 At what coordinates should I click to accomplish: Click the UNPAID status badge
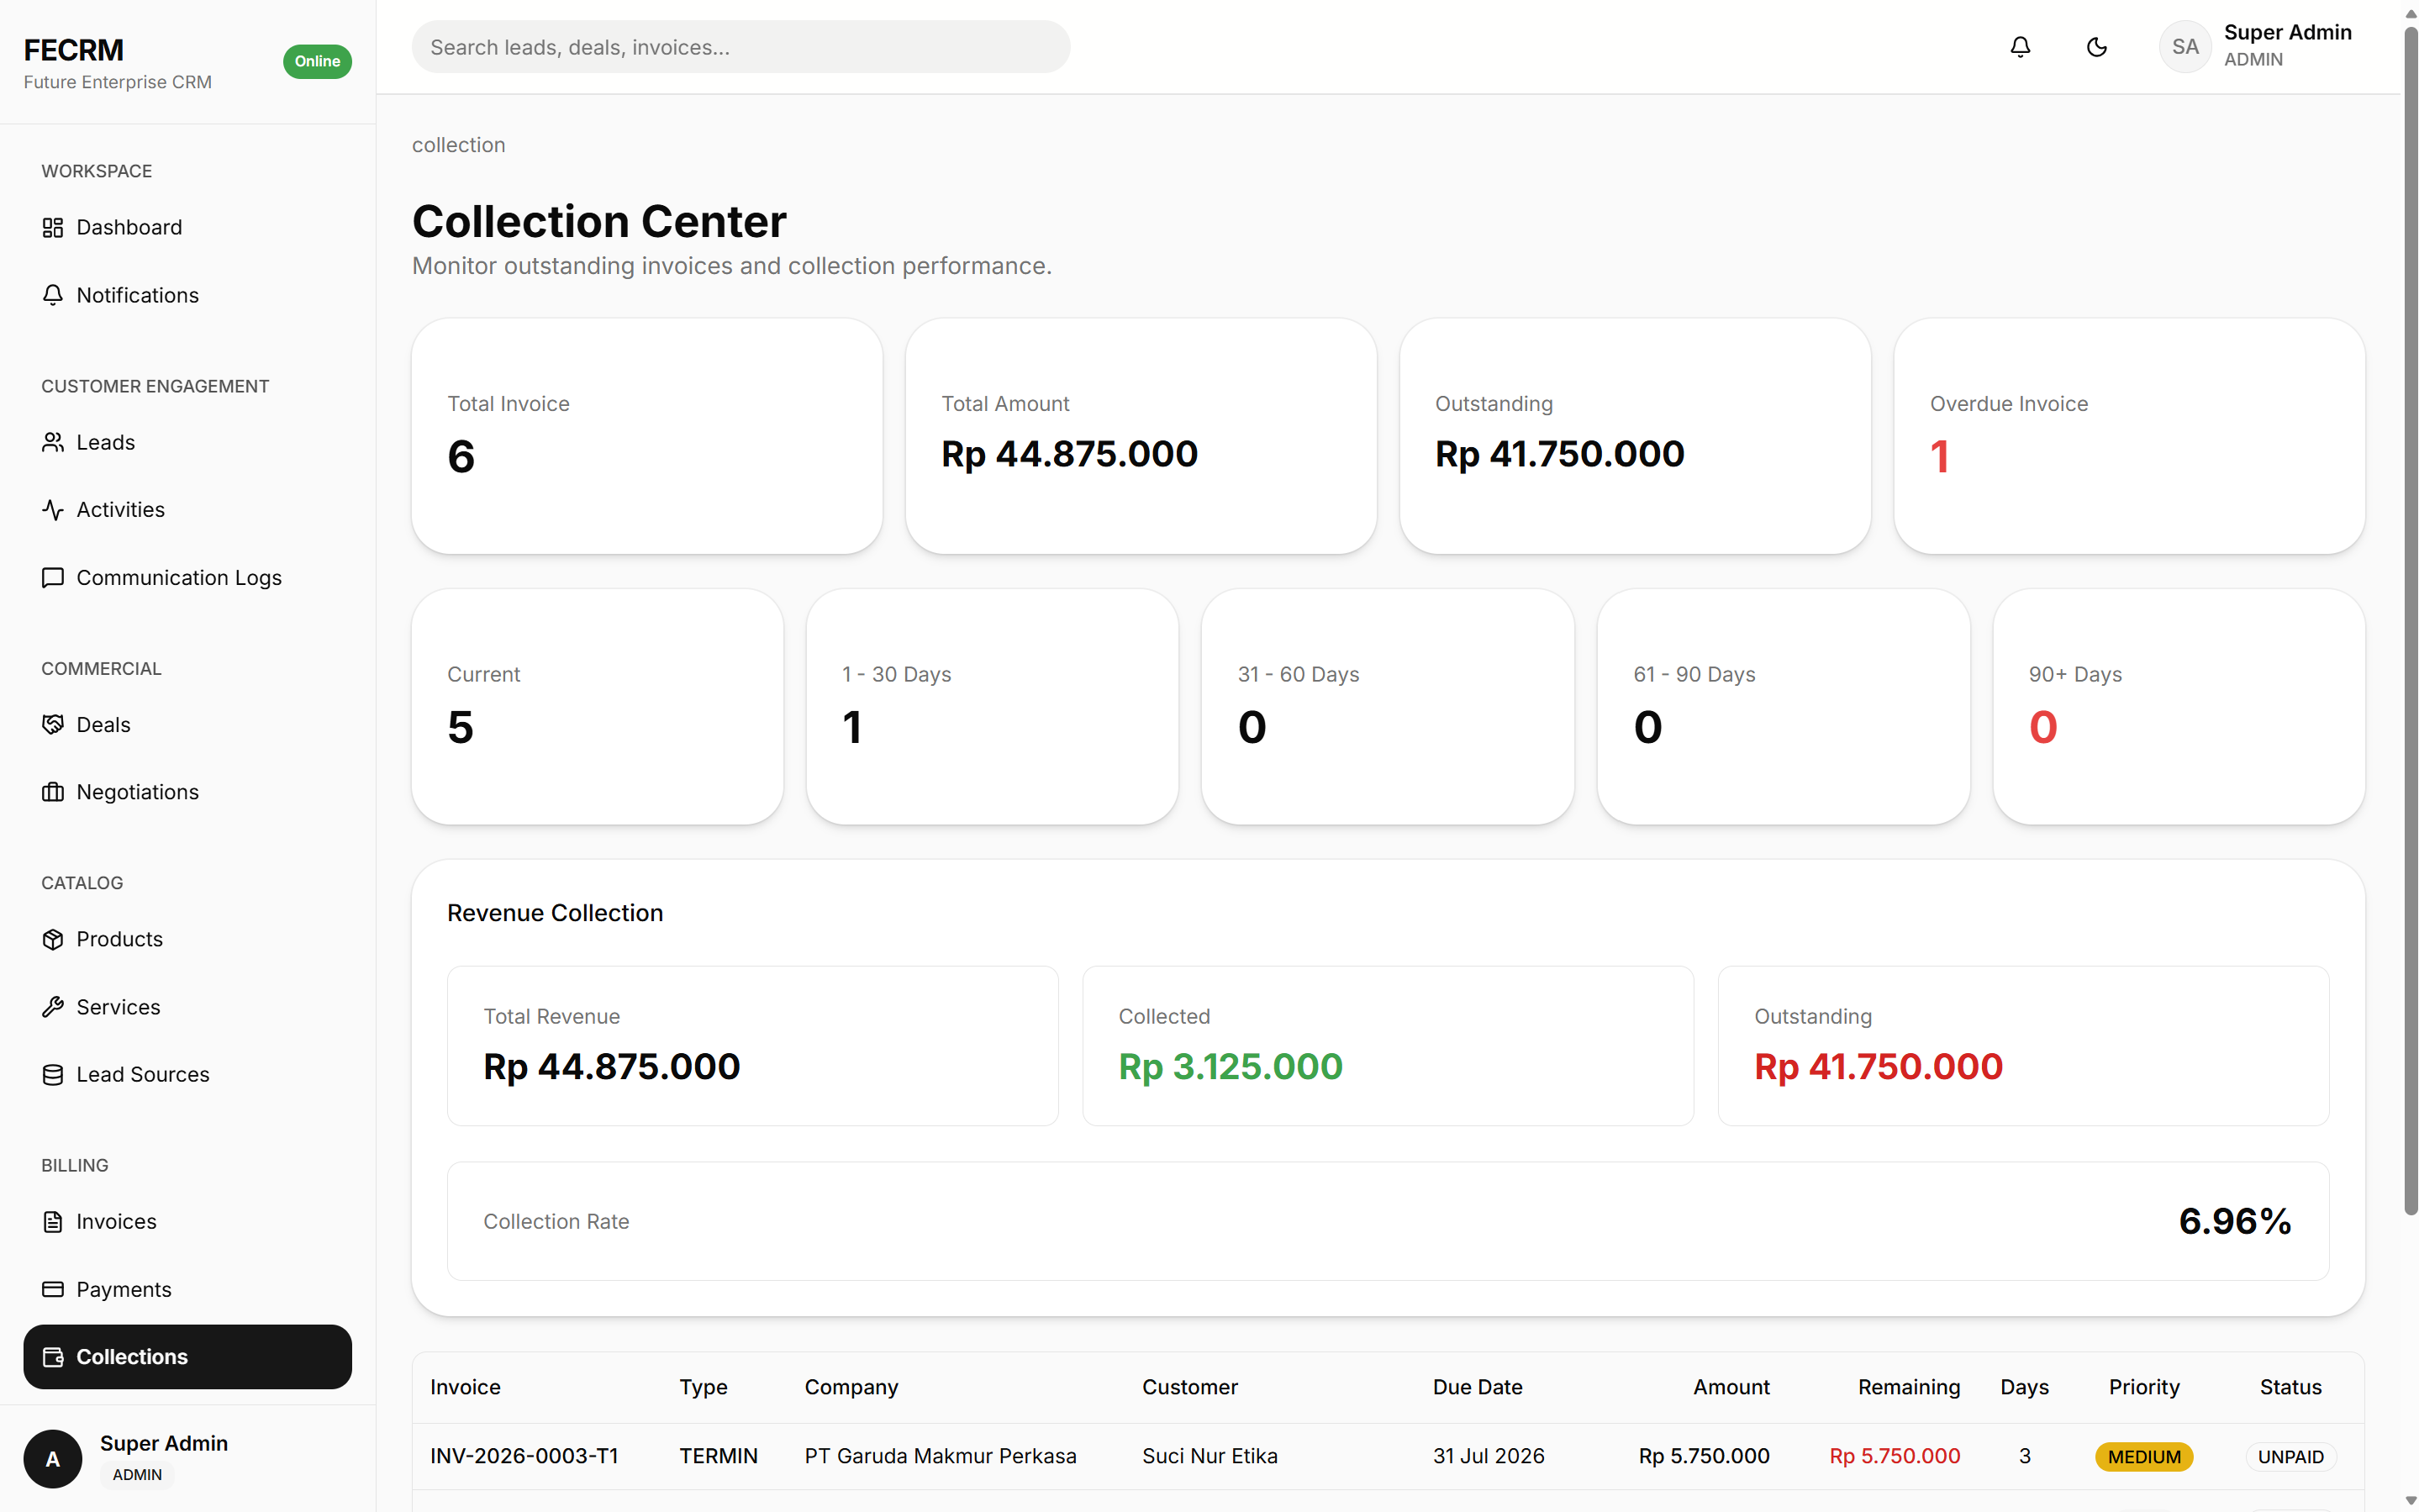coord(2290,1457)
